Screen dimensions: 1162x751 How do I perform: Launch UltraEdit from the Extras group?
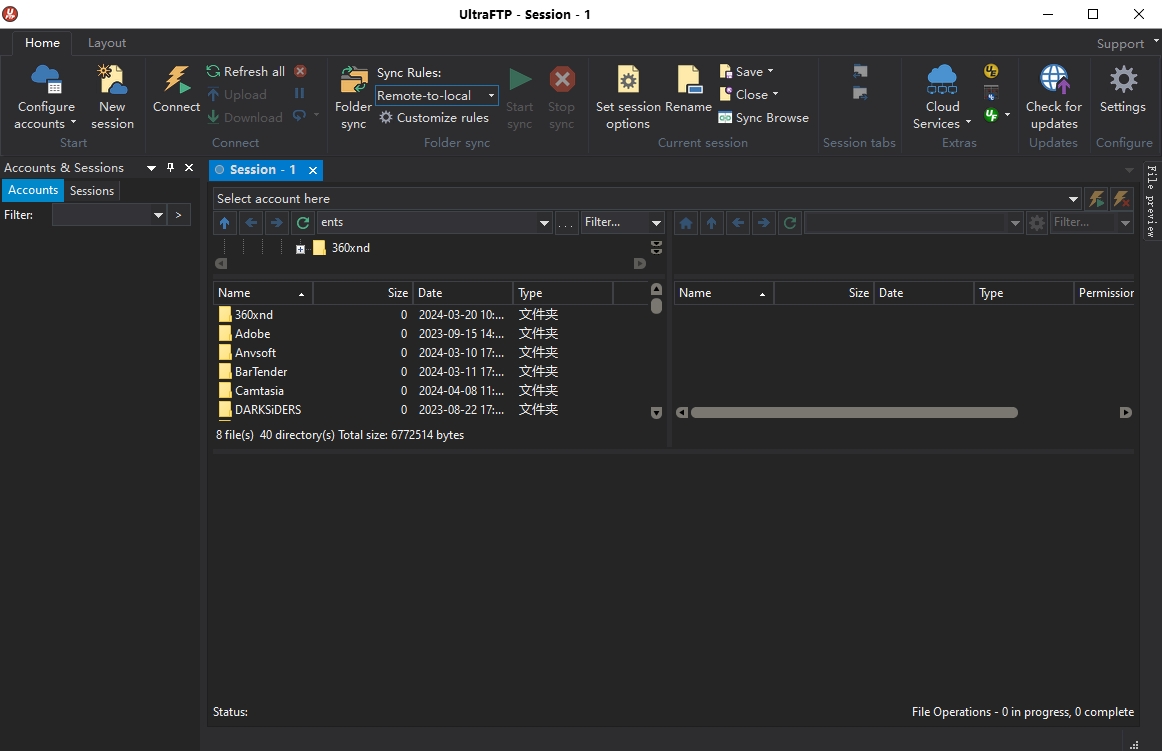991,70
